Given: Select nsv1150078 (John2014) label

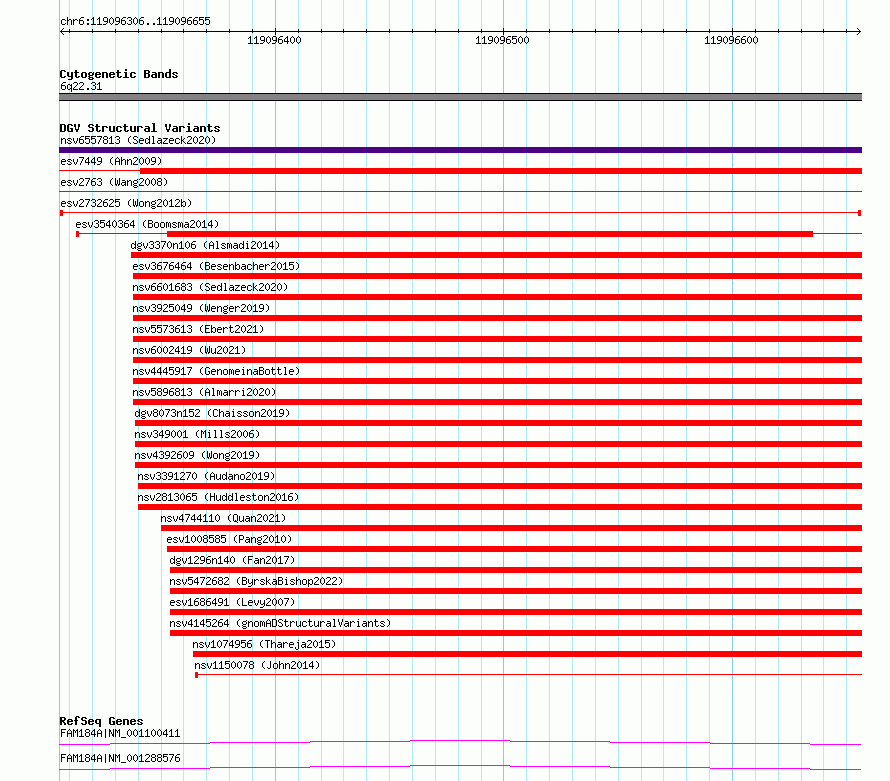Looking at the screenshot, I should (257, 665).
